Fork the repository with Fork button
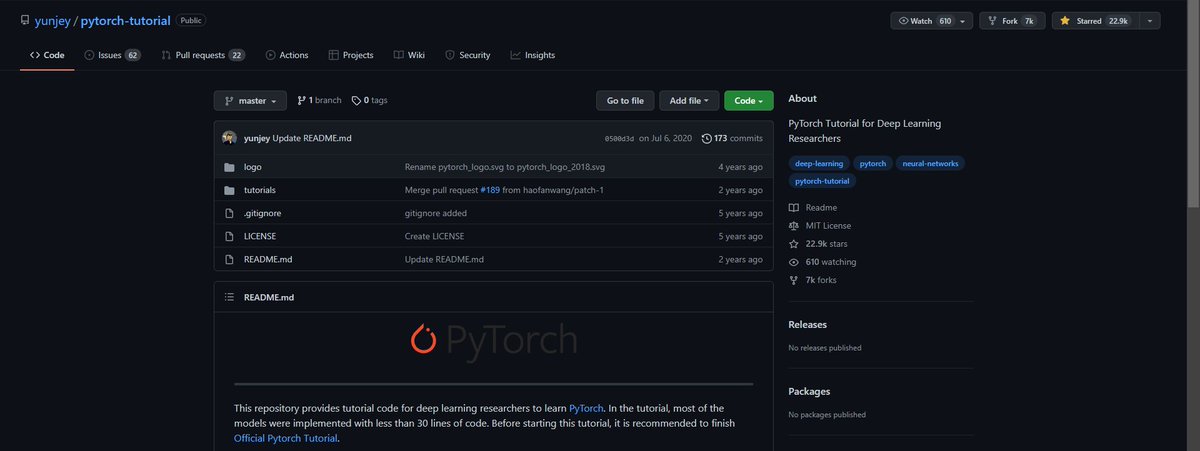 click(1011, 20)
